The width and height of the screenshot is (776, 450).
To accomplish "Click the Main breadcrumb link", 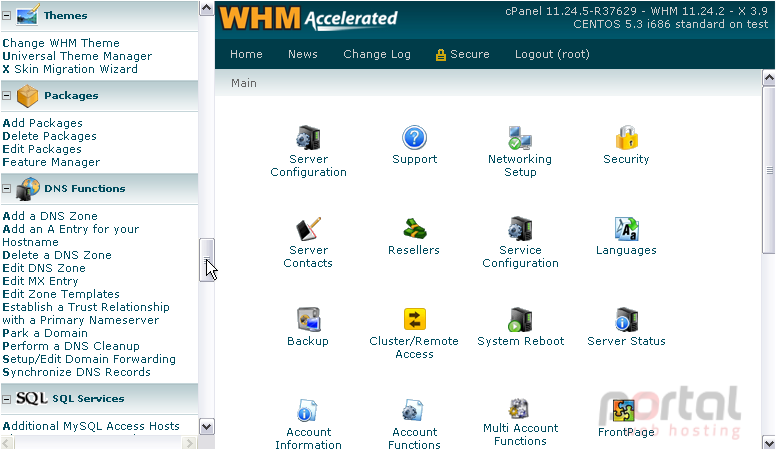I will [244, 83].
